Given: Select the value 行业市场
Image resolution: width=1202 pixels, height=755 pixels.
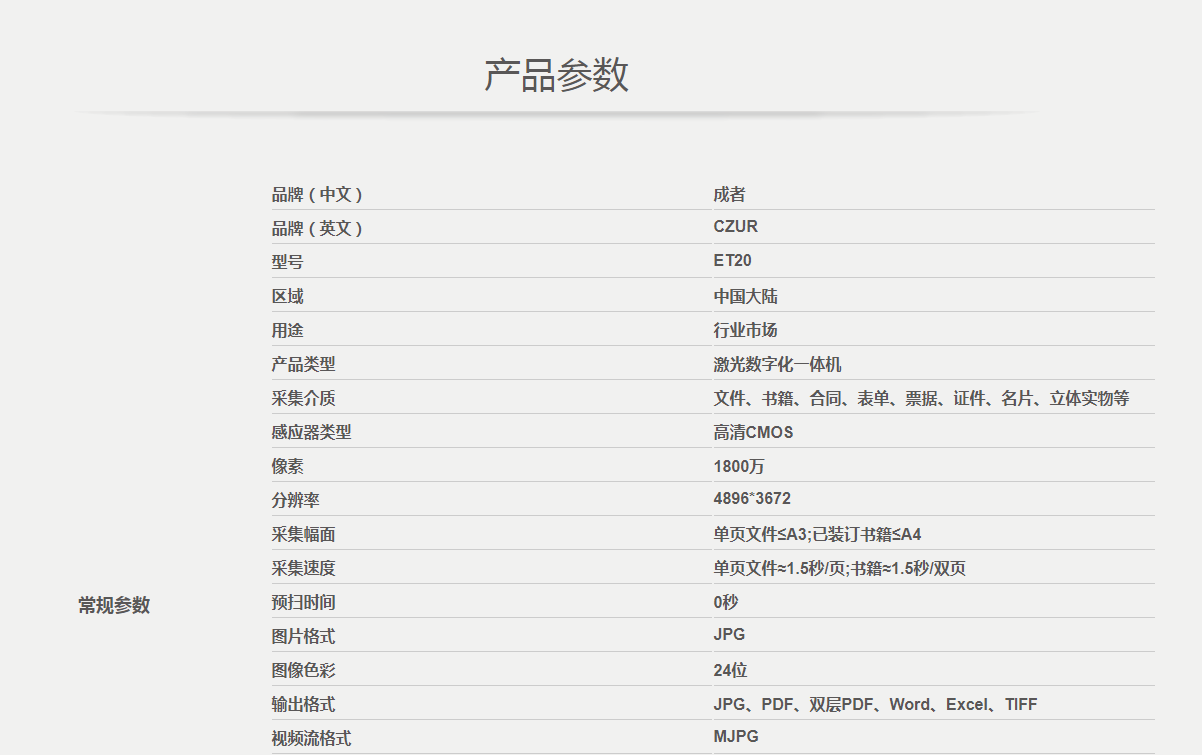Looking at the screenshot, I should [745, 331].
